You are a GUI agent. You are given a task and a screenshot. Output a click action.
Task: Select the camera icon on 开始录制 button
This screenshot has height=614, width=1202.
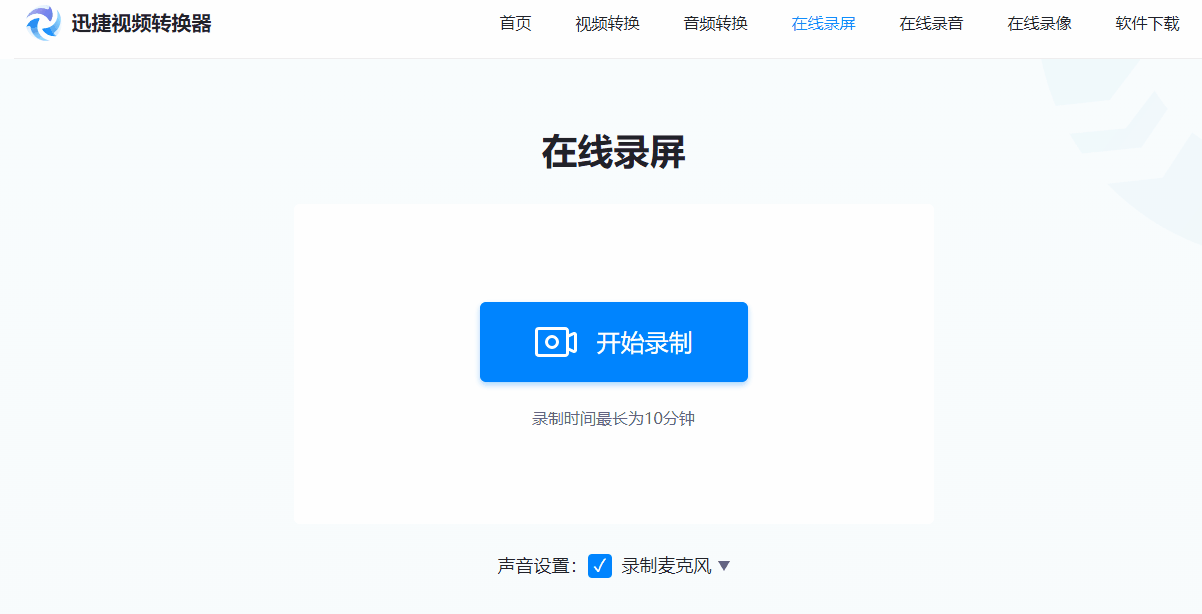pos(557,341)
